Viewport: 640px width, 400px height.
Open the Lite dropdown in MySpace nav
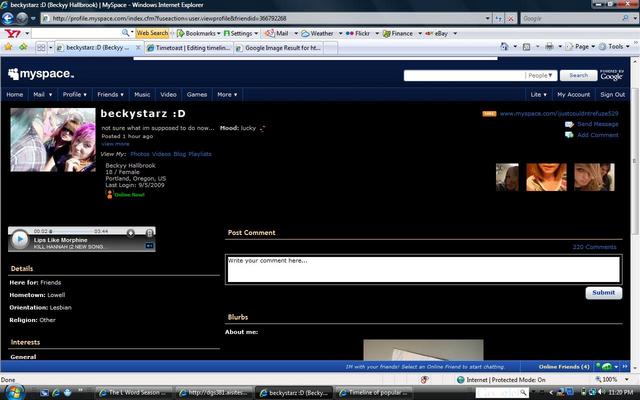tap(538, 95)
